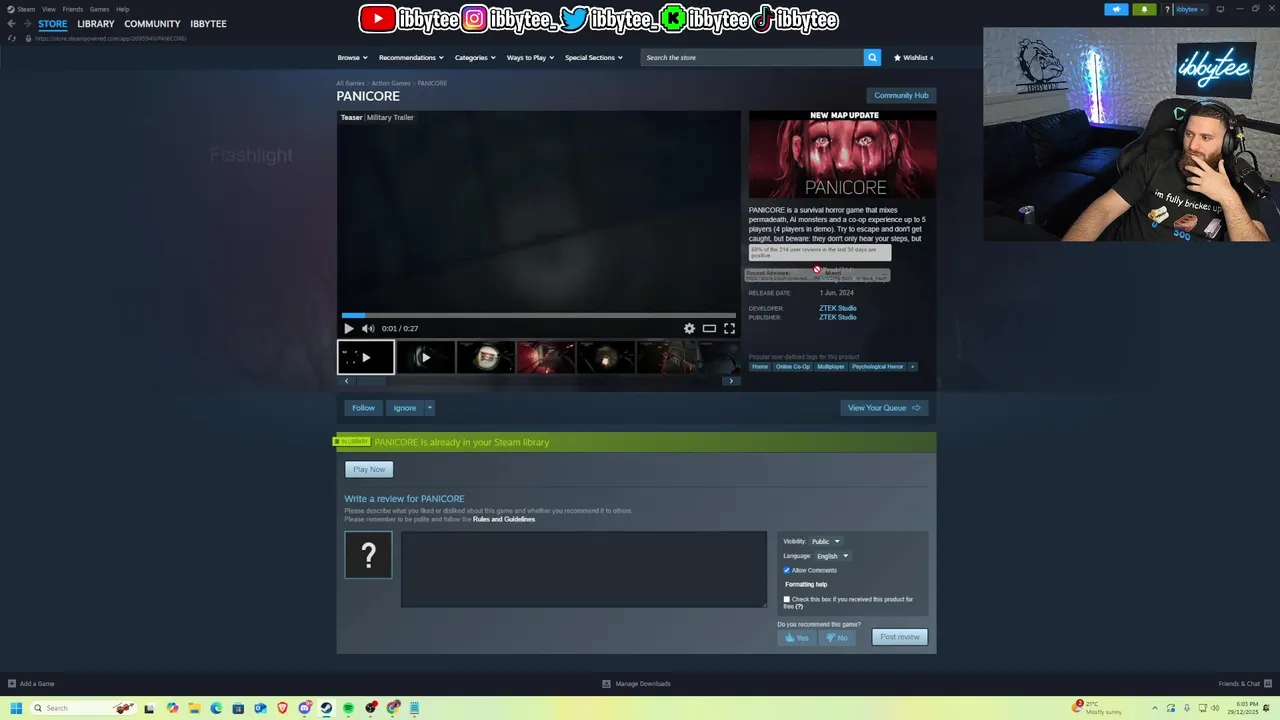
Task: Toggle theater mode on video player
Action: (709, 328)
